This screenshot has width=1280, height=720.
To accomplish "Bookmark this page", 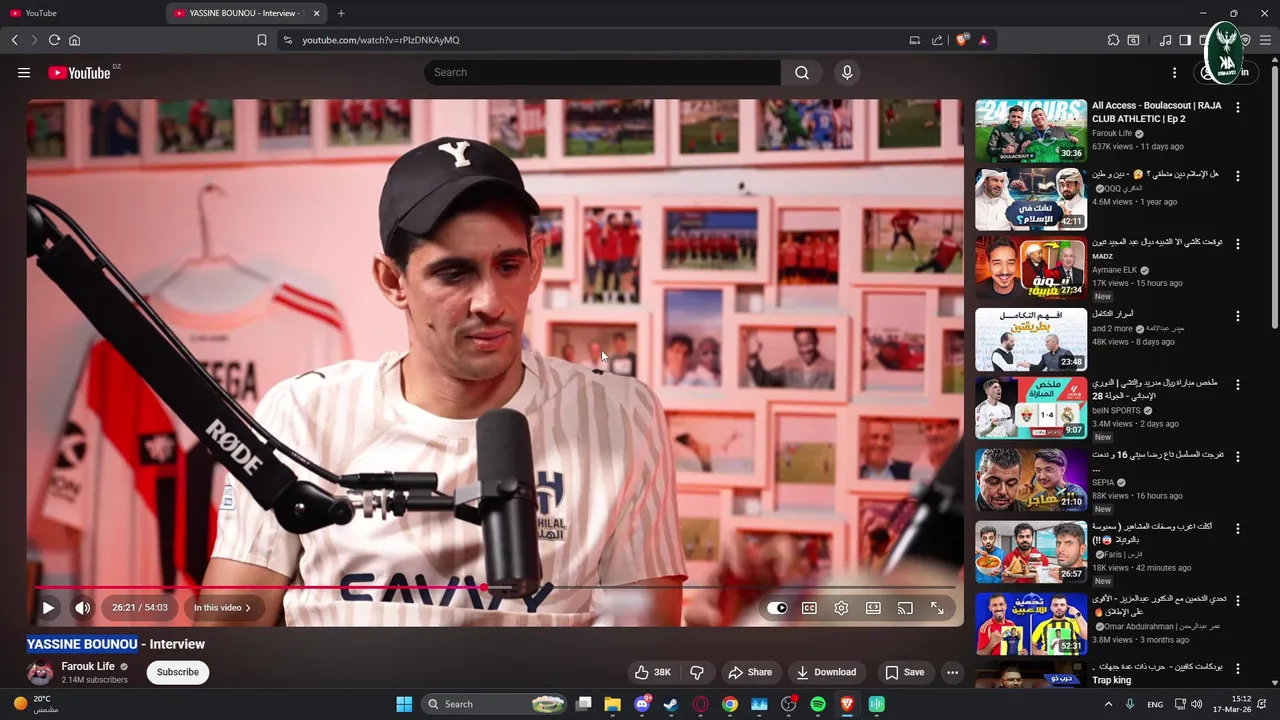I will (262, 40).
